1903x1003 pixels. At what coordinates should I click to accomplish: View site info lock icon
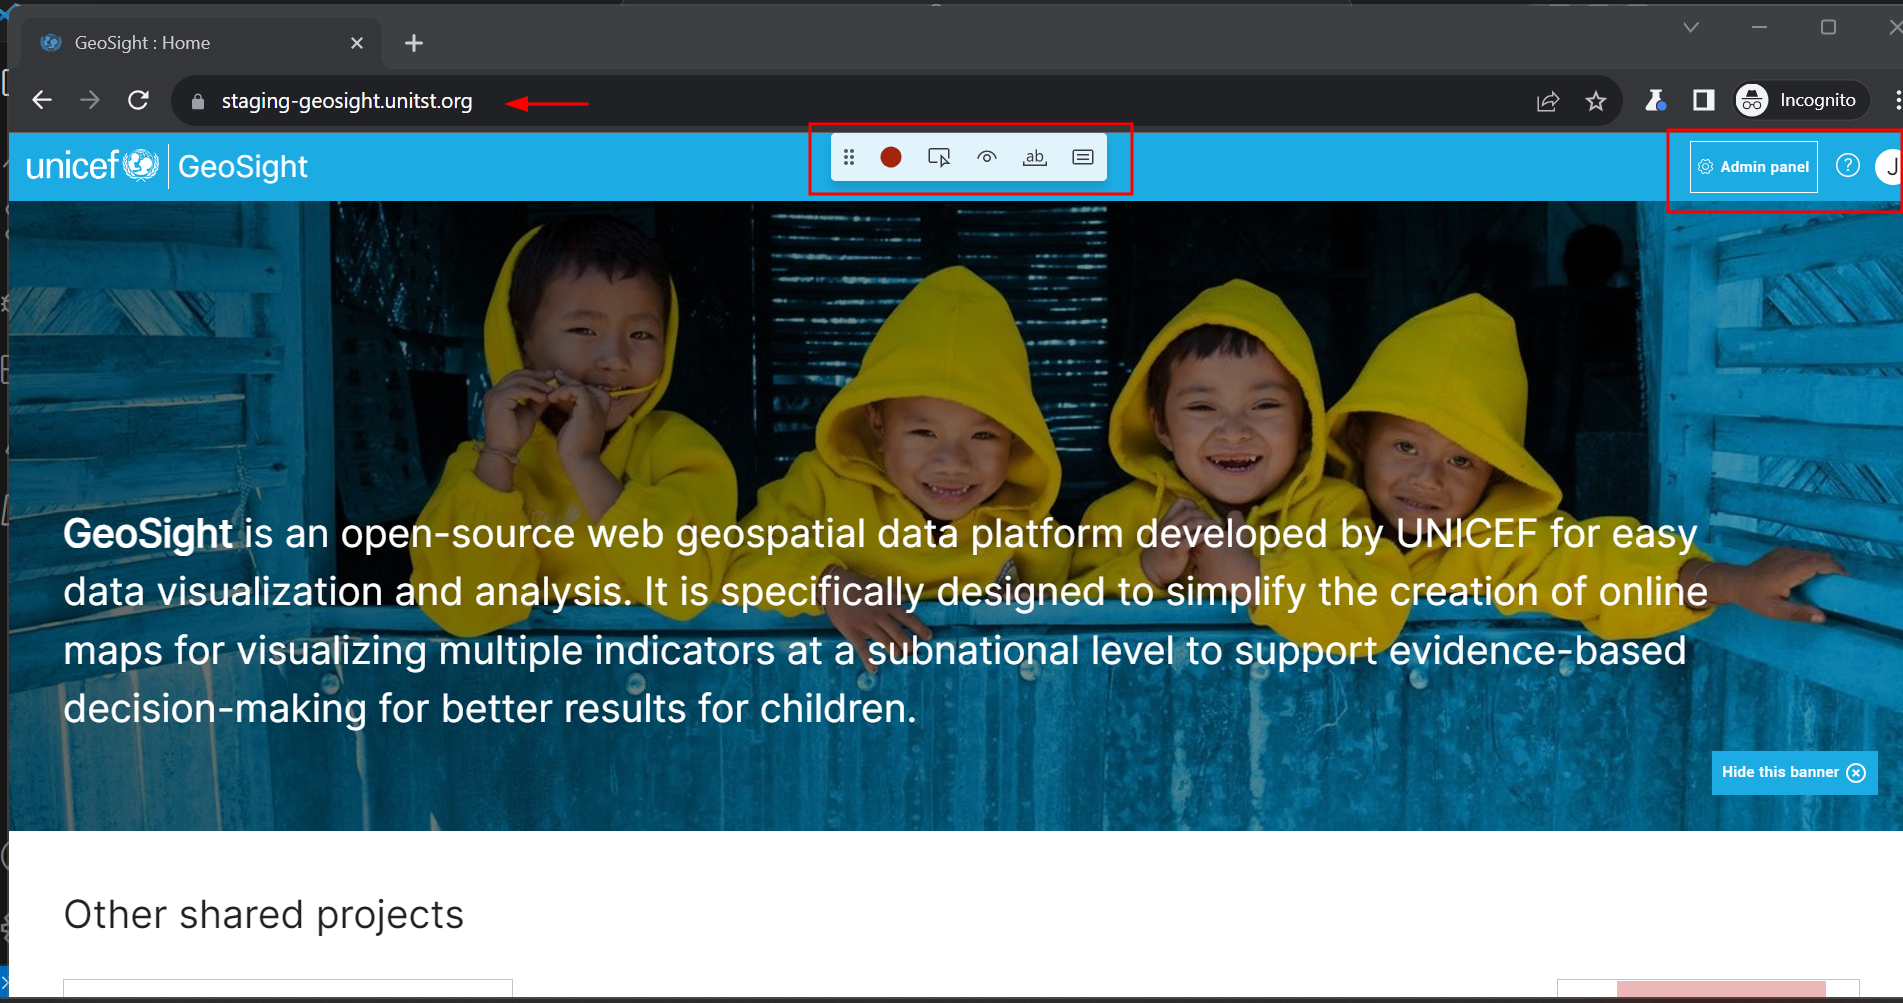[x=197, y=101]
